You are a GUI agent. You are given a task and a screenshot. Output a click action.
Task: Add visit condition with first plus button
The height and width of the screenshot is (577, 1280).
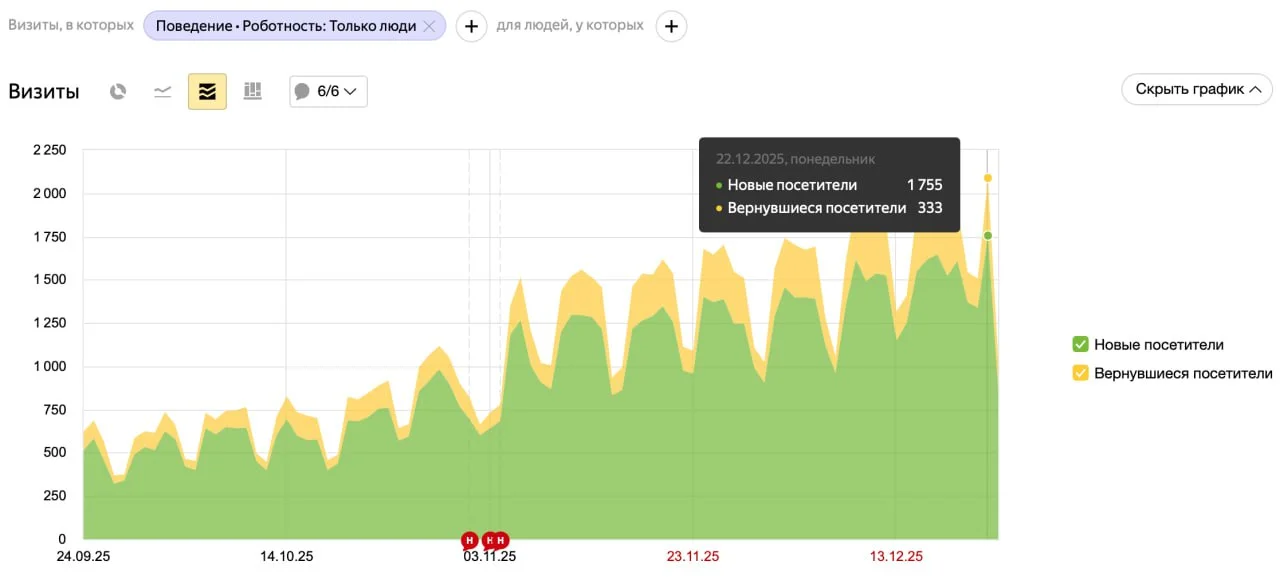(472, 26)
